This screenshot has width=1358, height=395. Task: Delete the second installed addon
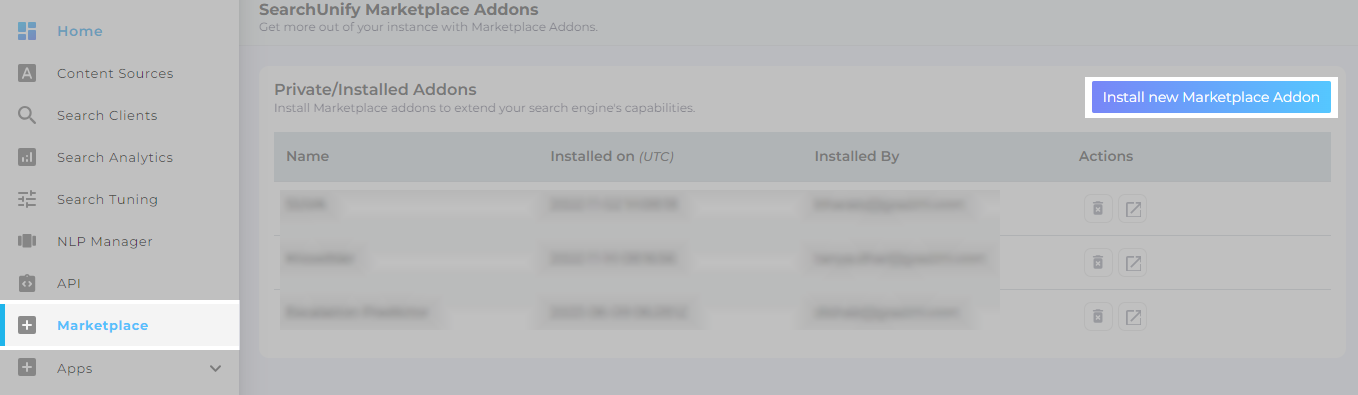click(x=1098, y=263)
